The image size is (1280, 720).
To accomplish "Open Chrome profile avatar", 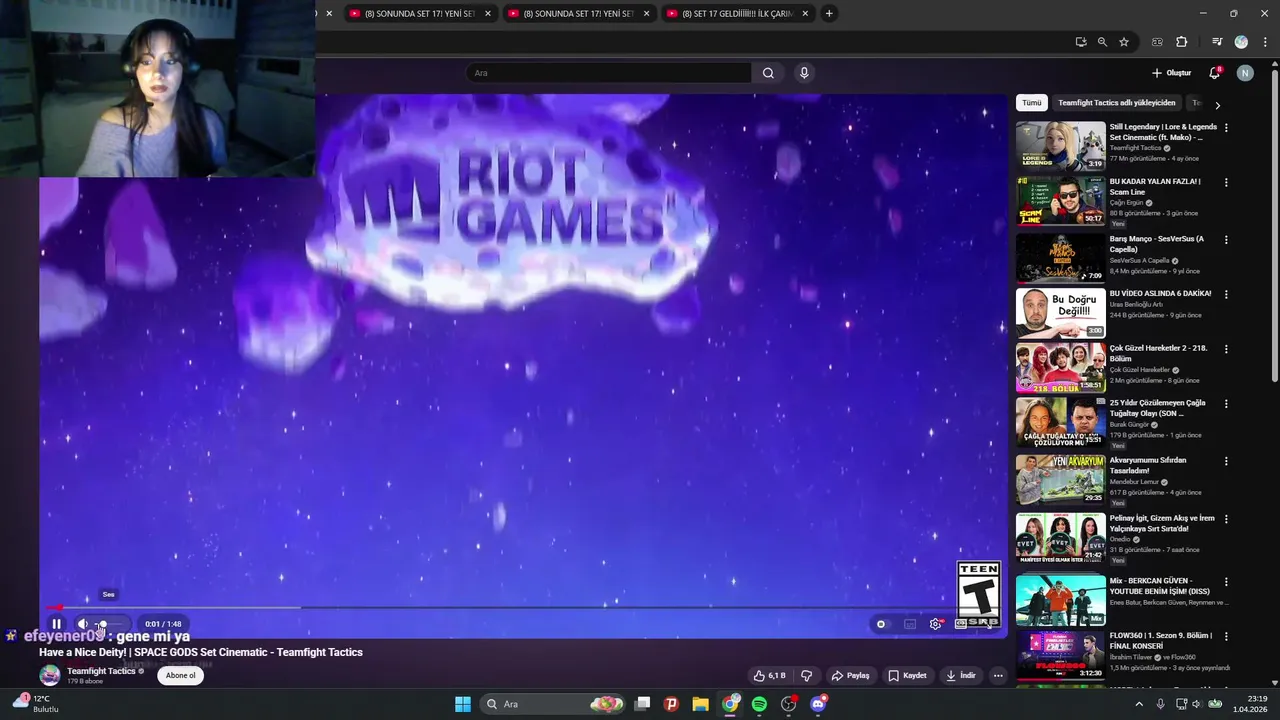I will (1241, 42).
